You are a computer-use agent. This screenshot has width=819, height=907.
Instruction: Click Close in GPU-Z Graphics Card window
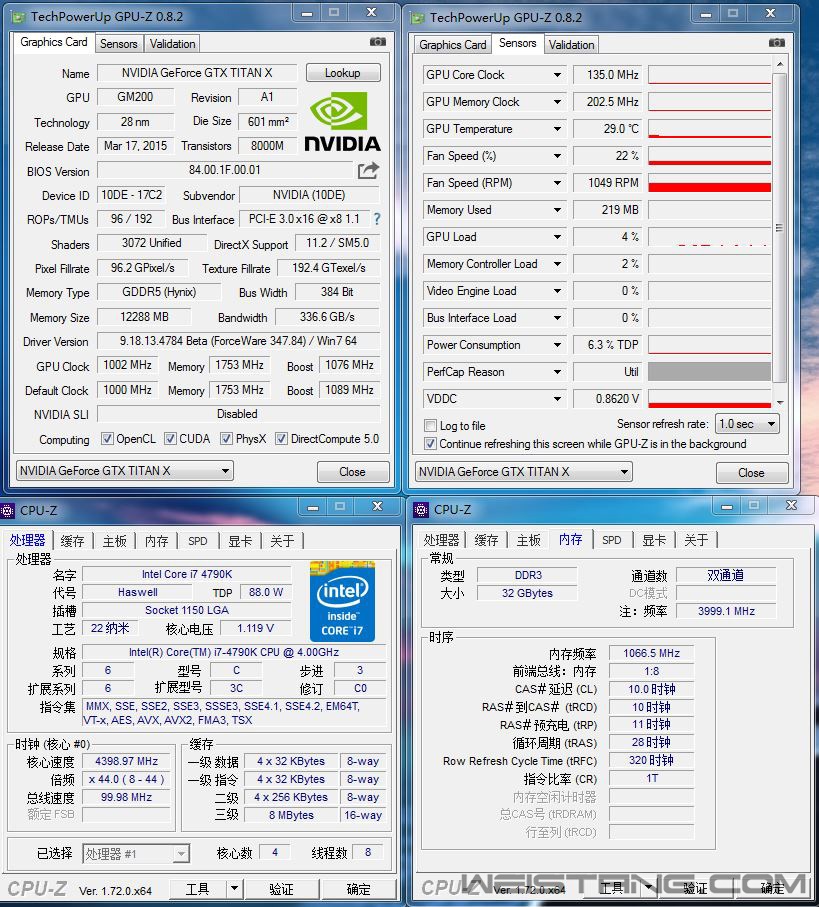click(x=353, y=472)
